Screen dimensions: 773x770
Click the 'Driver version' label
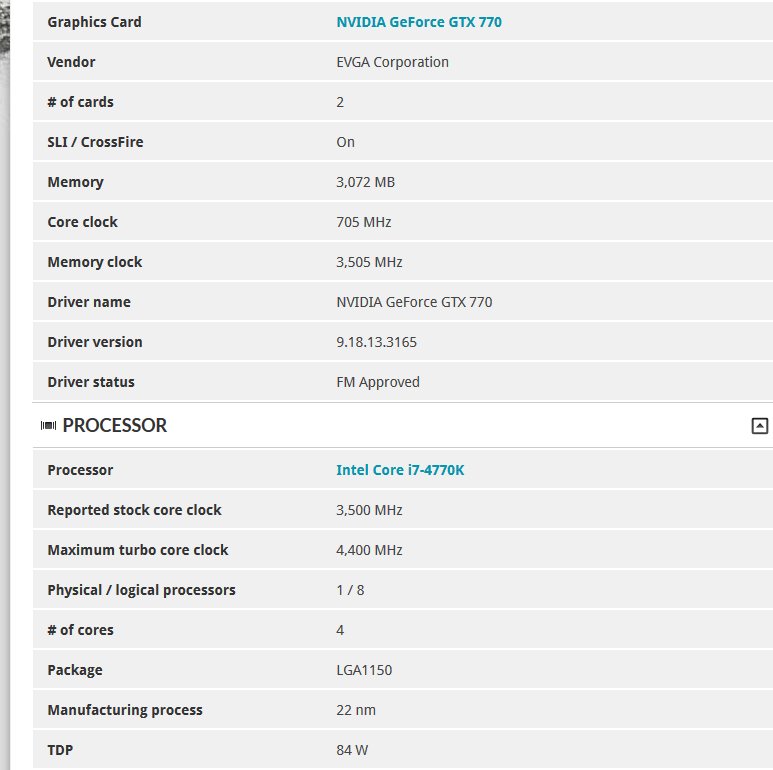(x=95, y=342)
